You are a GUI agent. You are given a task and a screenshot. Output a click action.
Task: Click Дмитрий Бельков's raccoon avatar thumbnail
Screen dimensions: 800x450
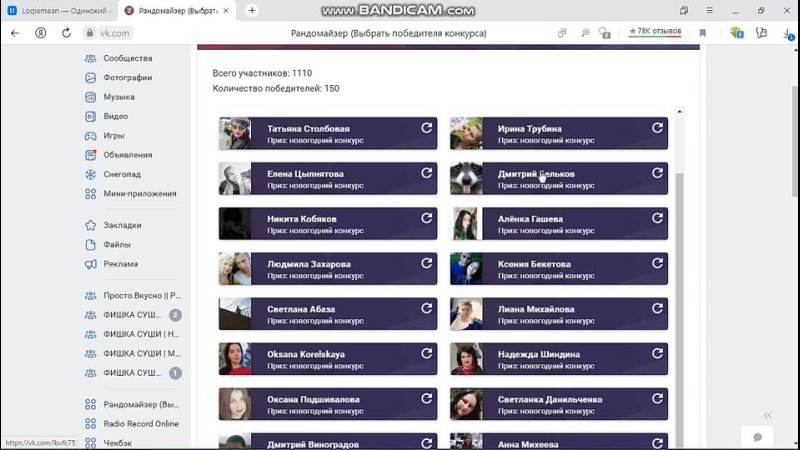(466, 179)
